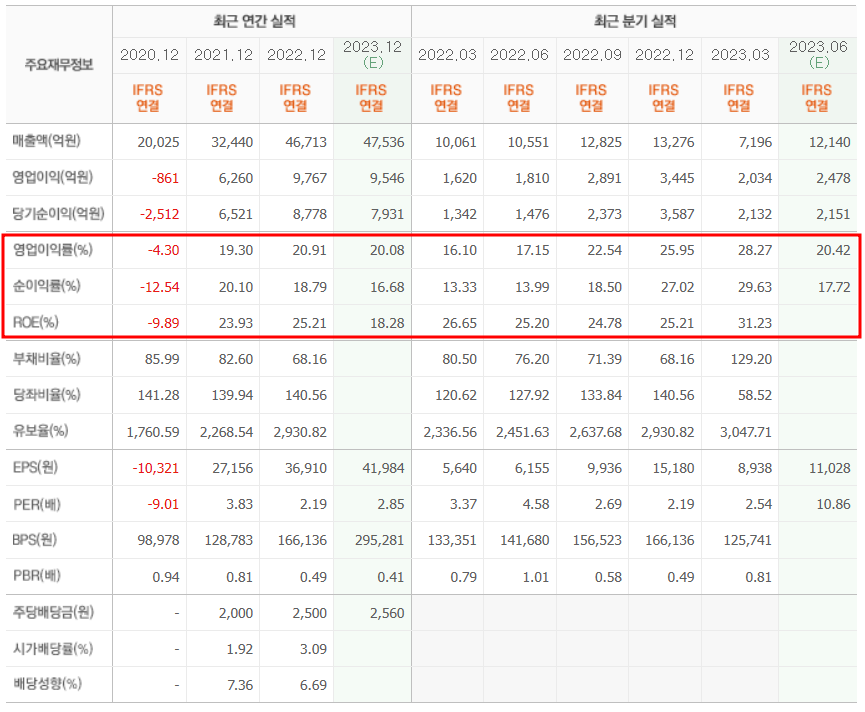
Task: Click the EPS value -10,321
Action: coord(156,468)
